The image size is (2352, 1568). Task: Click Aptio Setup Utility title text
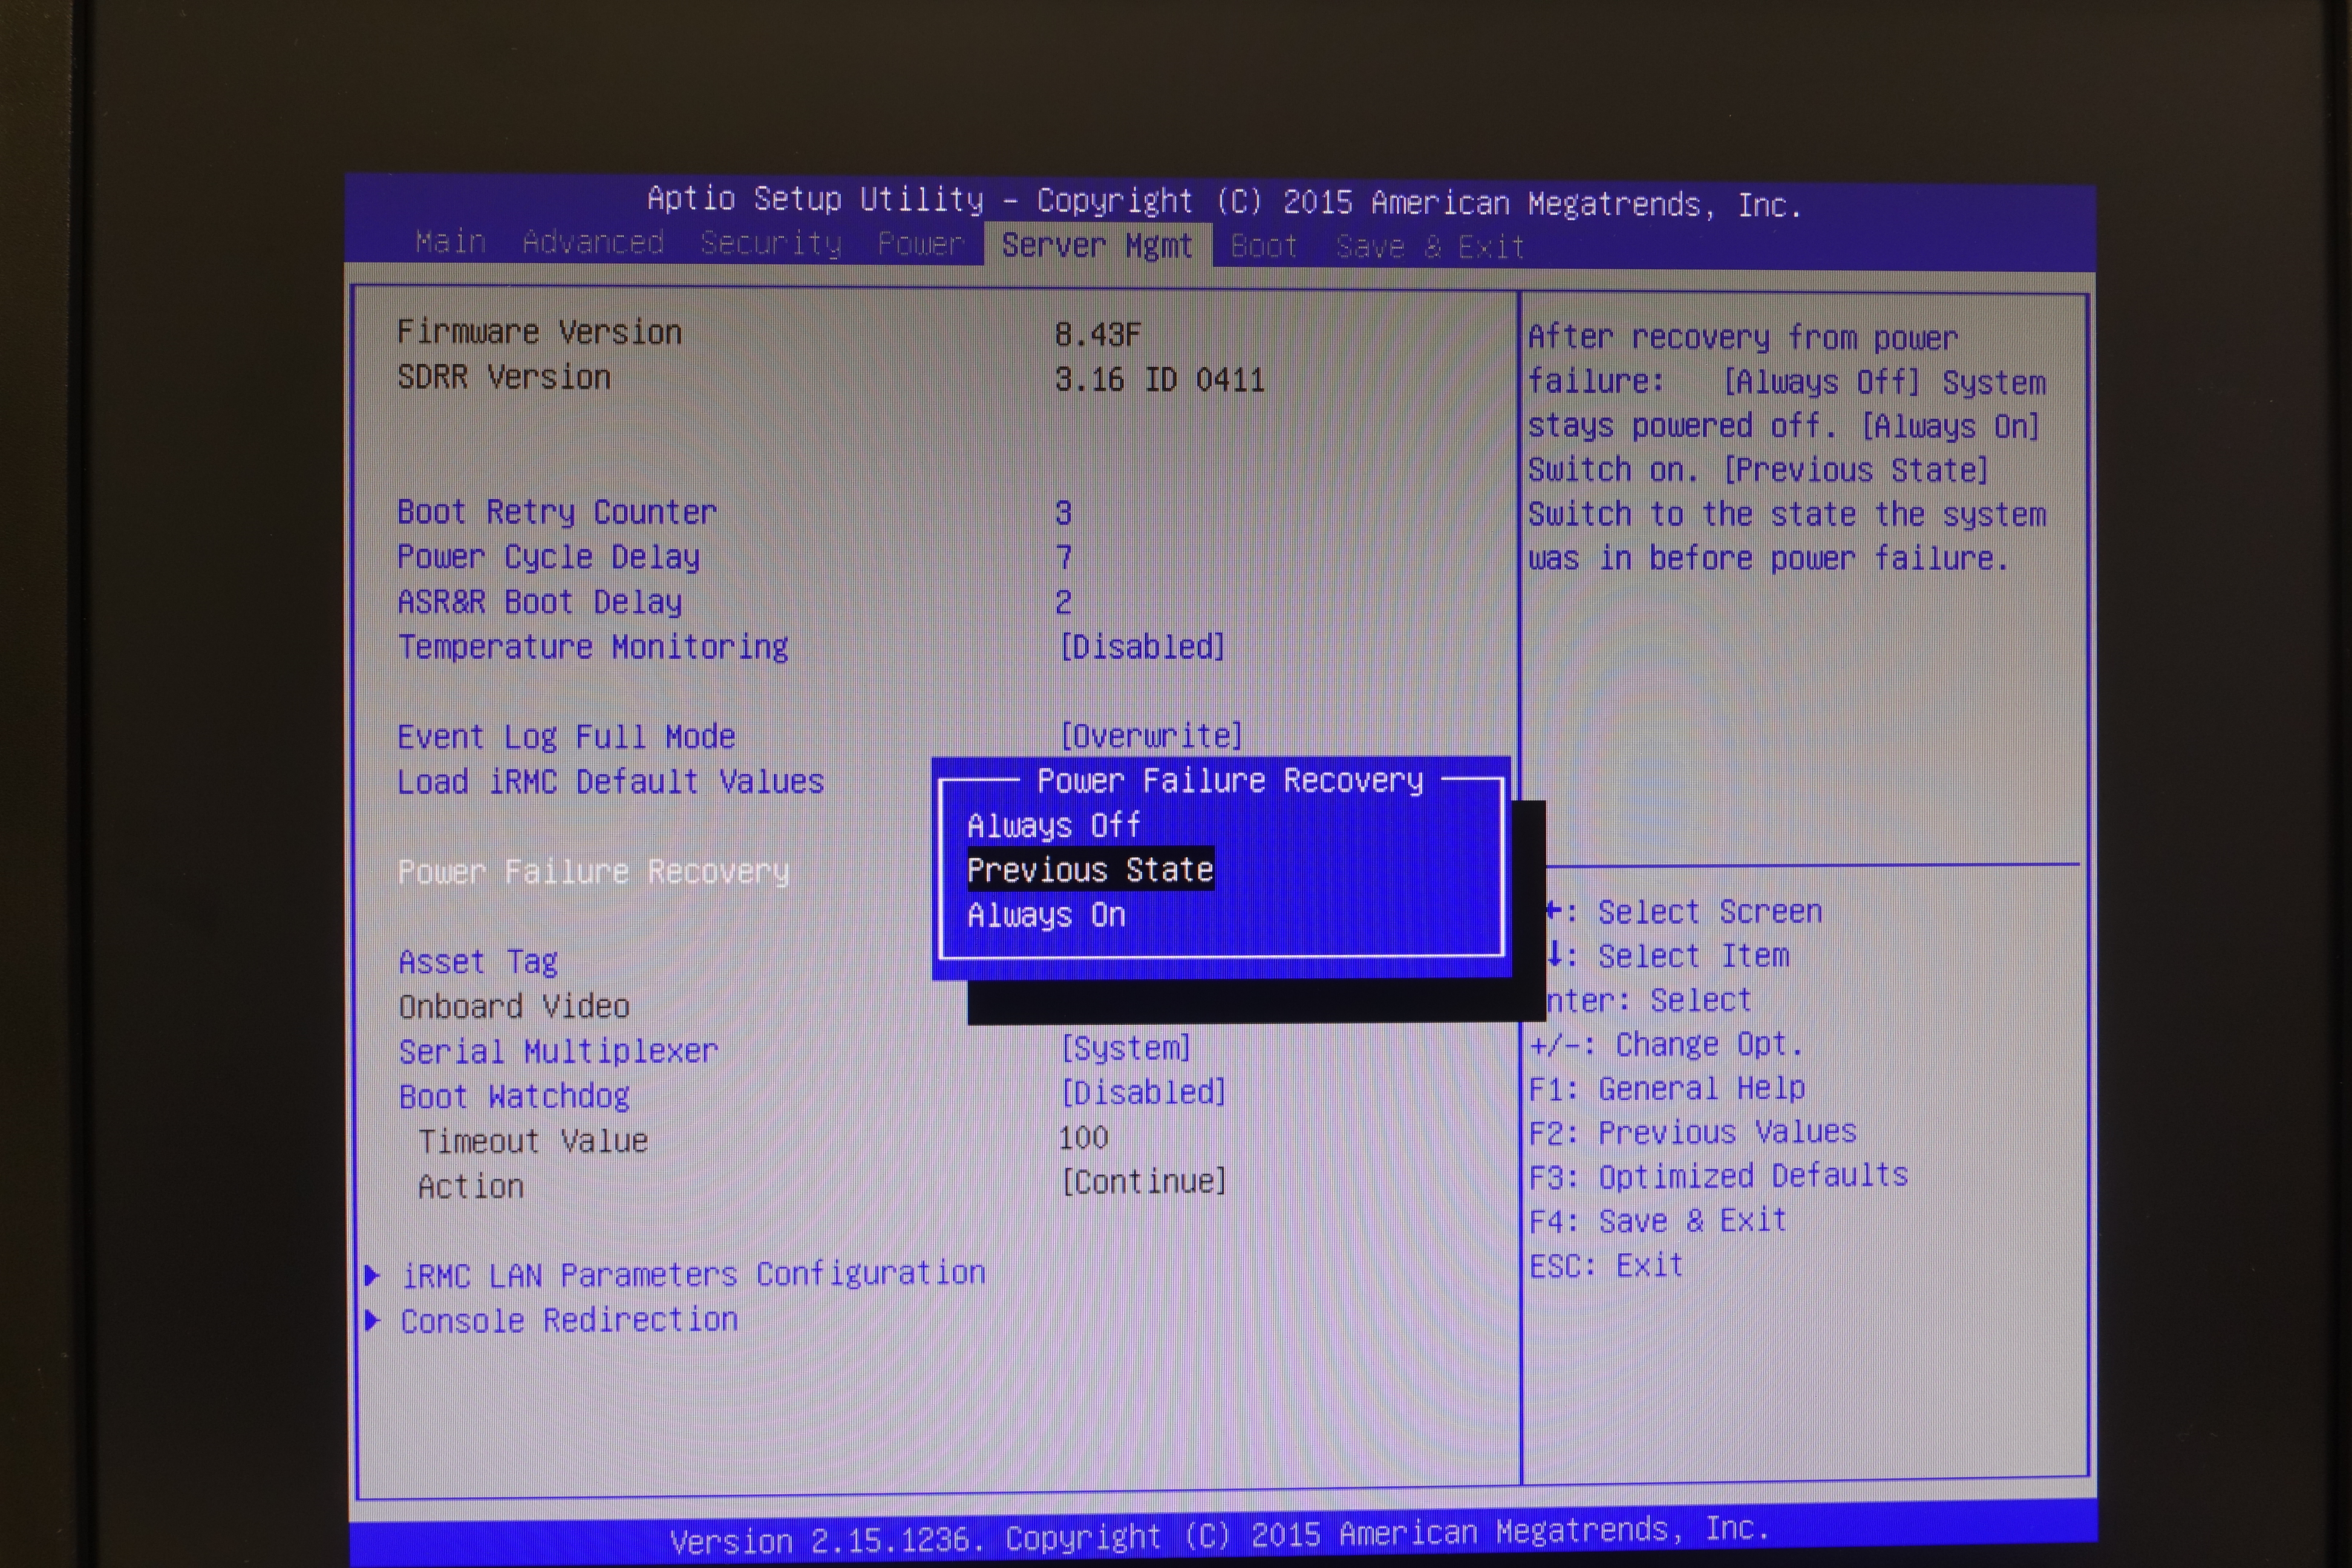click(1224, 202)
